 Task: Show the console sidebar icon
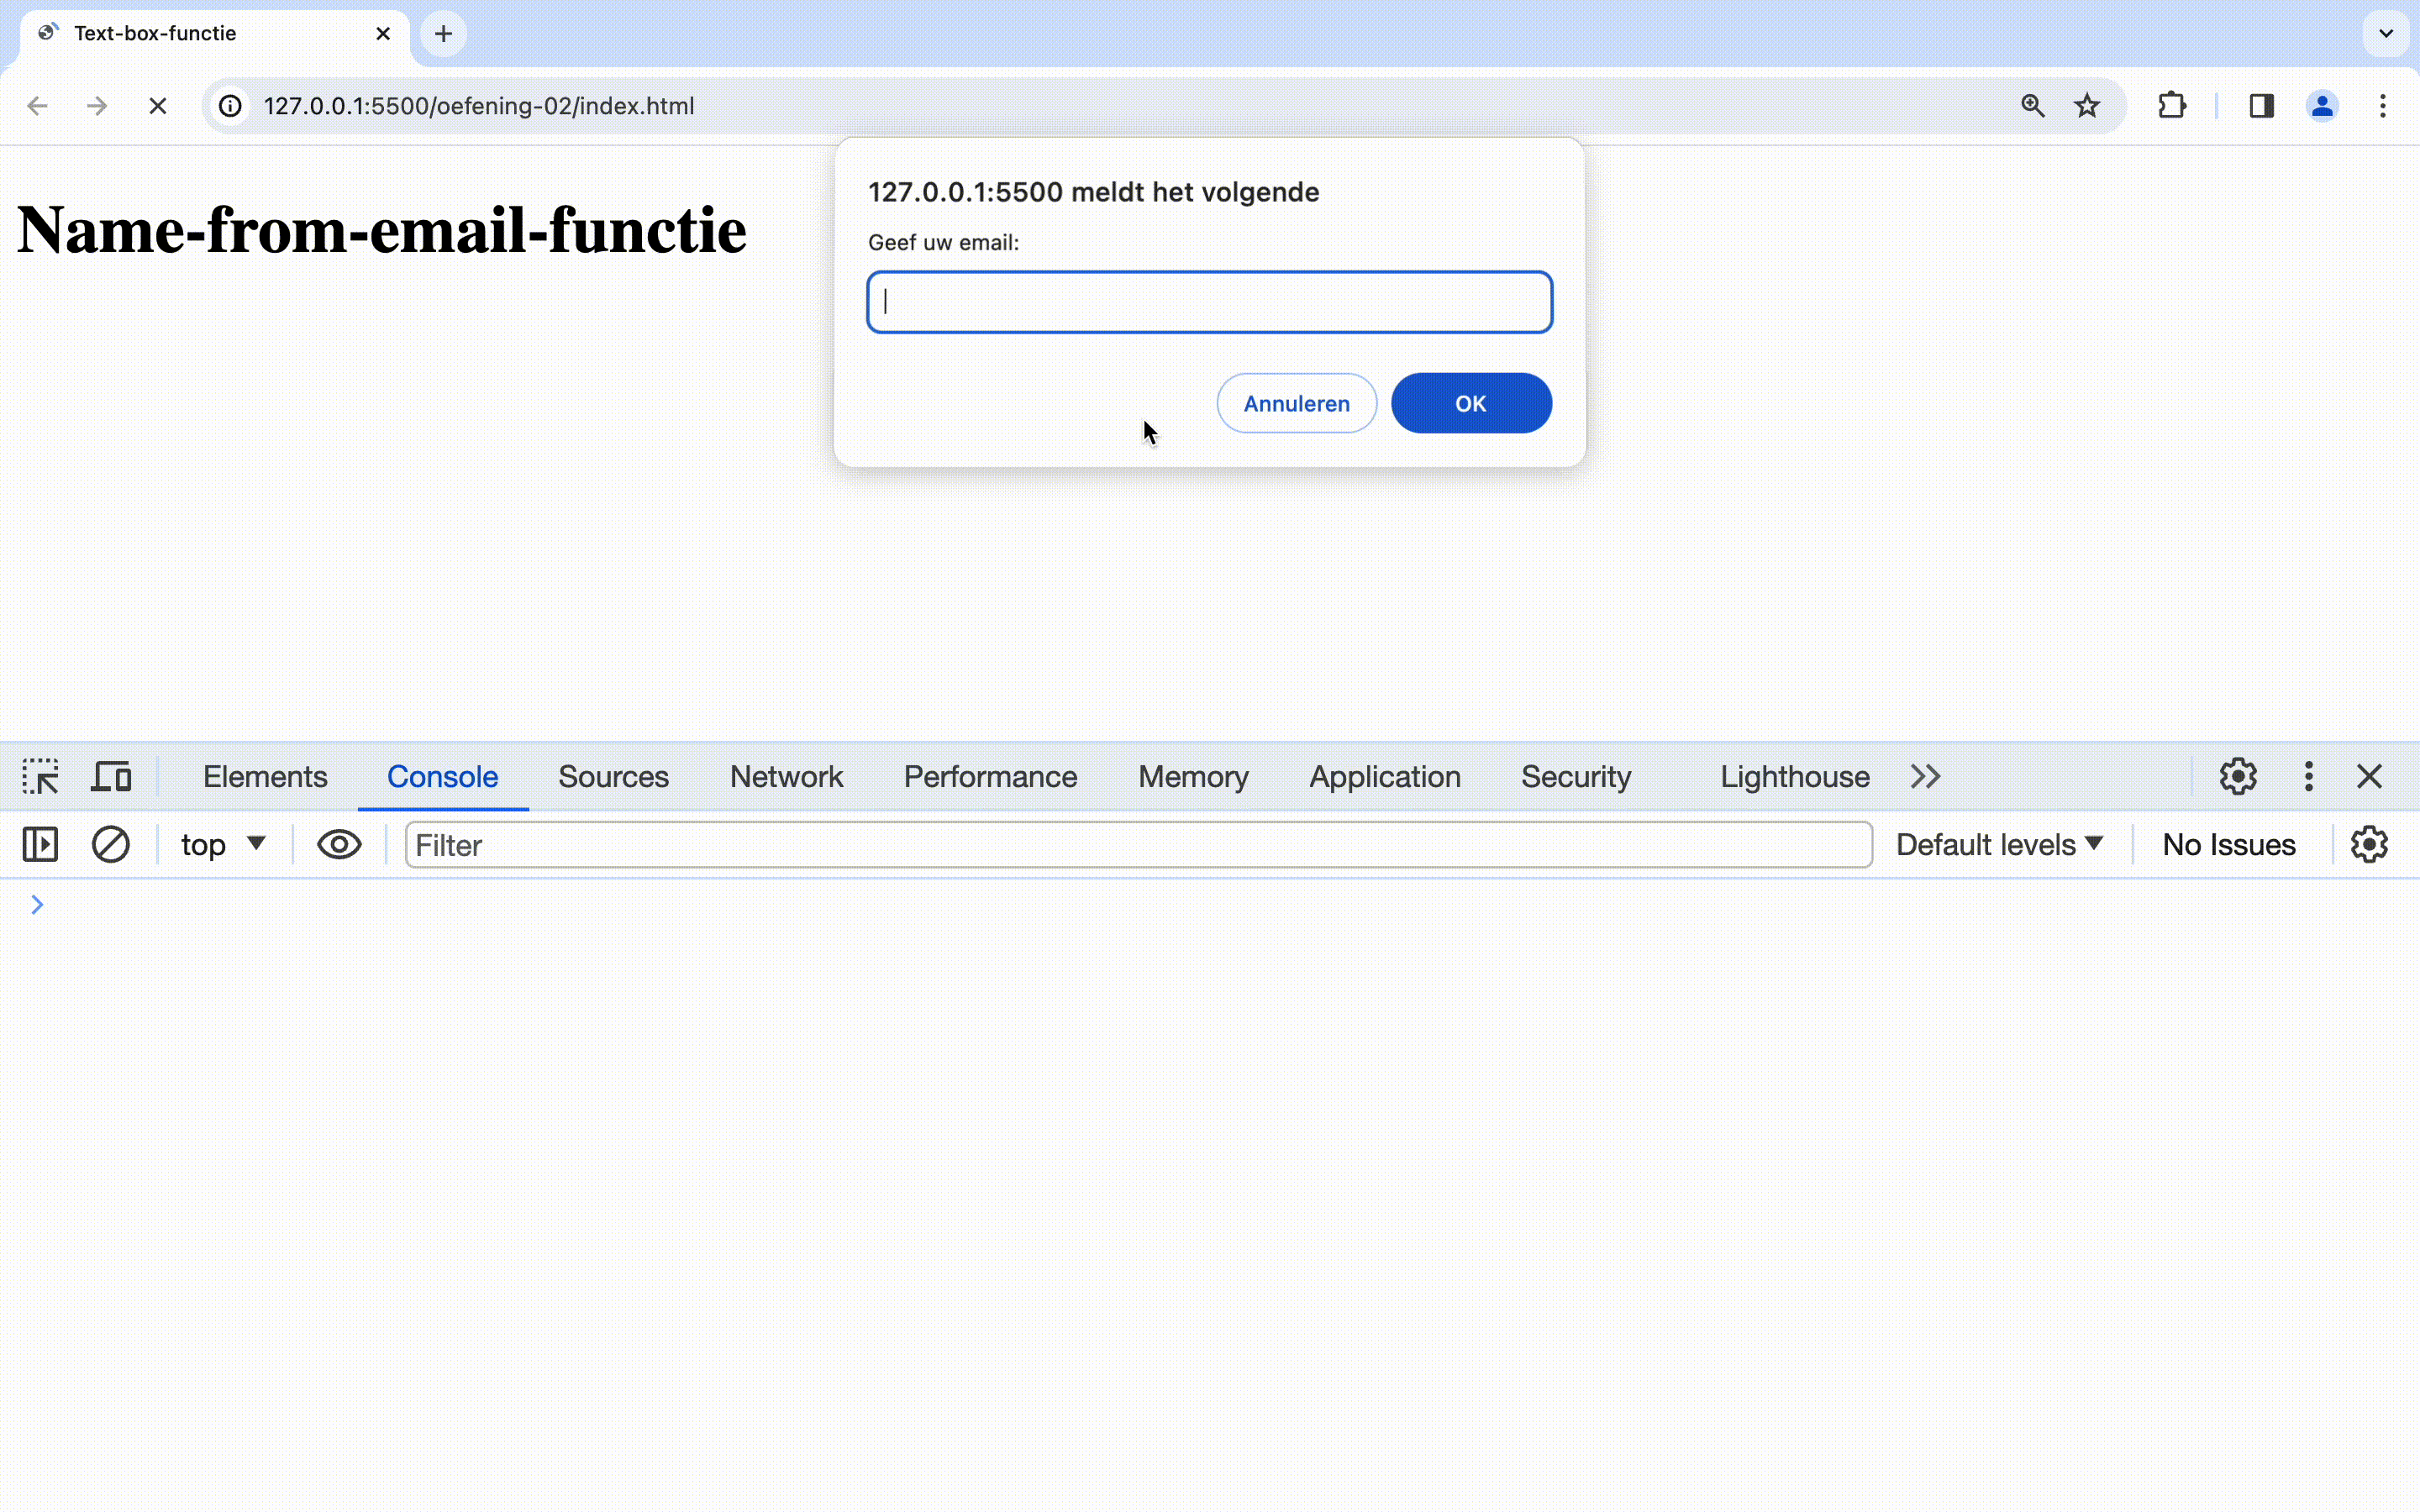click(x=40, y=844)
